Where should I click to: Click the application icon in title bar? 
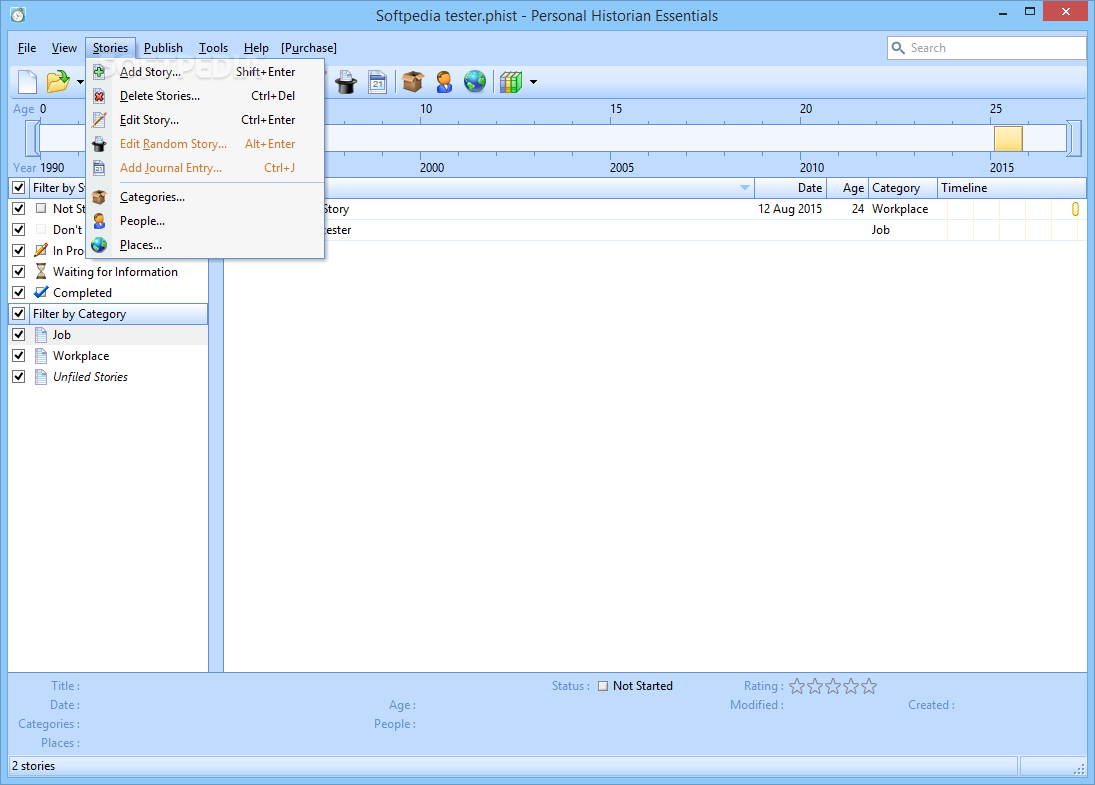point(18,15)
